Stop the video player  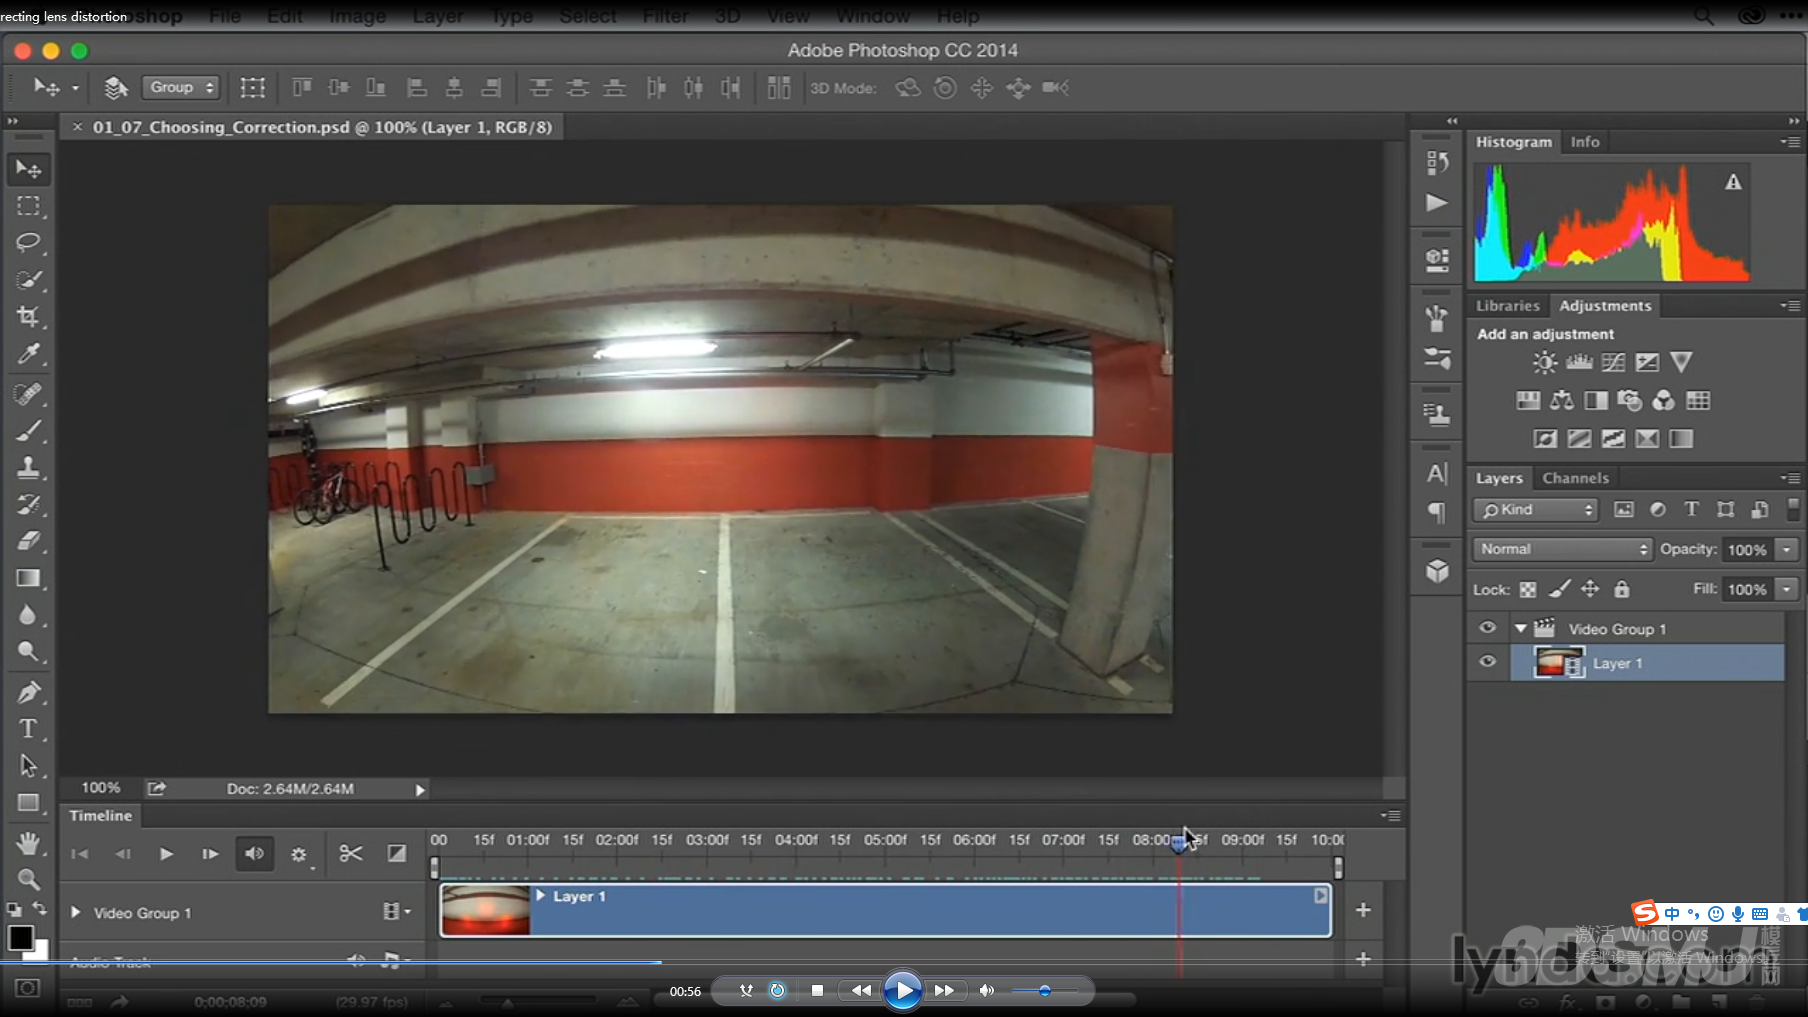point(817,991)
